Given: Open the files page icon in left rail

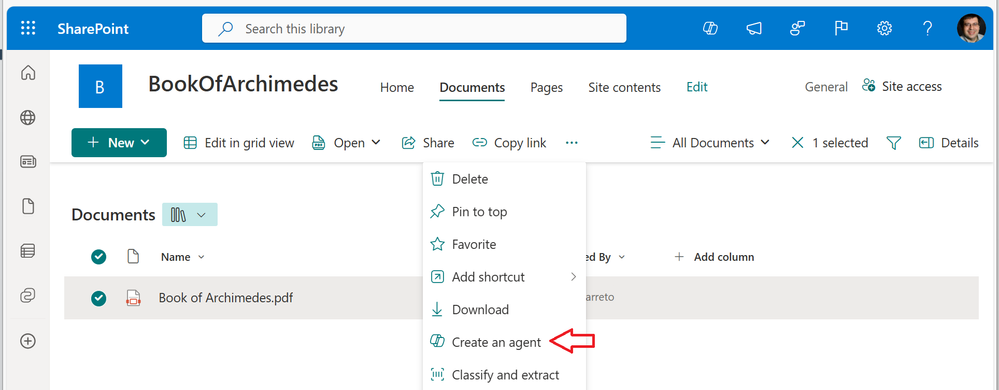Looking at the screenshot, I should 28,206.
